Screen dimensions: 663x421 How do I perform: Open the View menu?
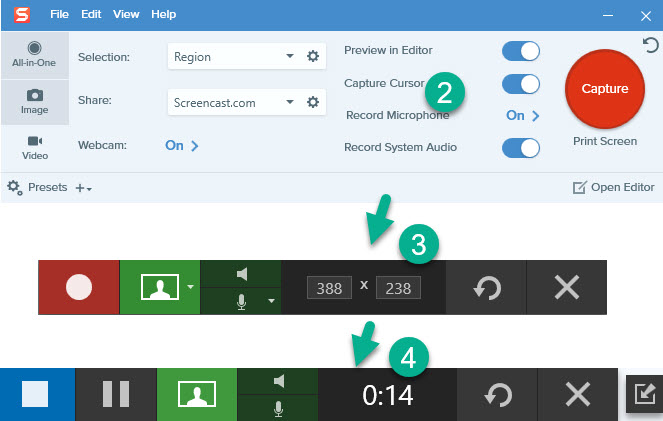126,14
